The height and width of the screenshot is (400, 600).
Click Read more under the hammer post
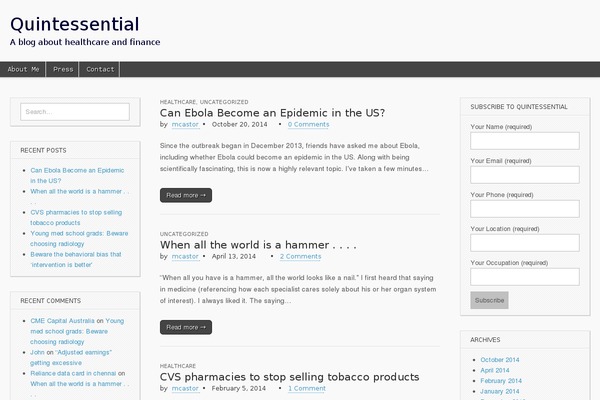click(x=186, y=327)
